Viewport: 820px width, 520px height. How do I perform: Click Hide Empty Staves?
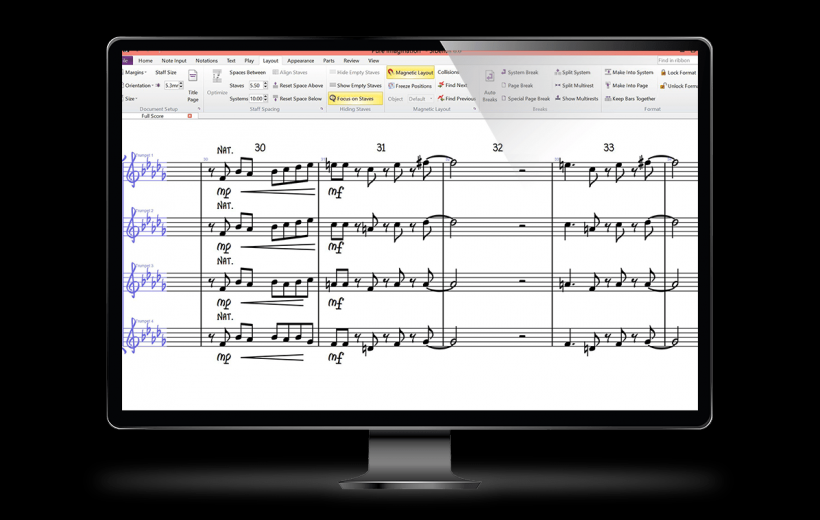coord(355,73)
